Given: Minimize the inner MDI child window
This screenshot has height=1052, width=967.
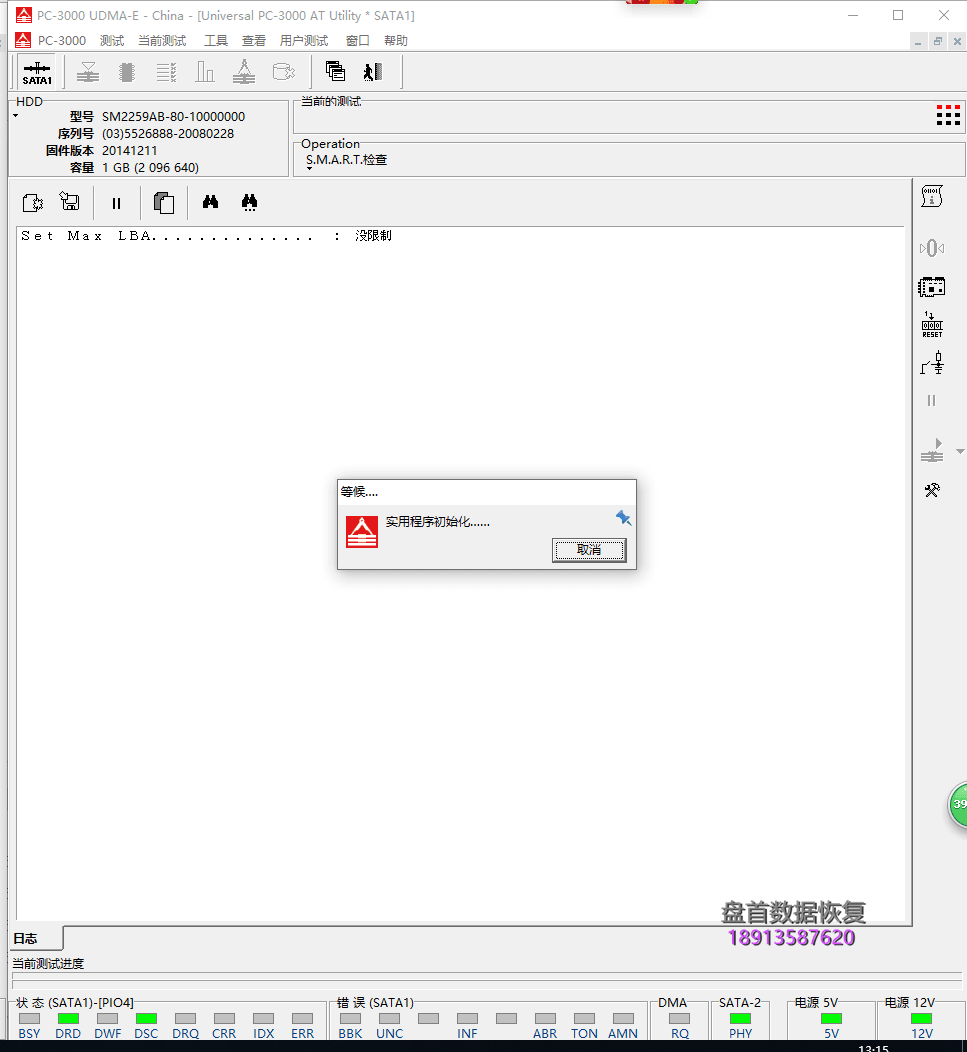Looking at the screenshot, I should click(x=917, y=42).
